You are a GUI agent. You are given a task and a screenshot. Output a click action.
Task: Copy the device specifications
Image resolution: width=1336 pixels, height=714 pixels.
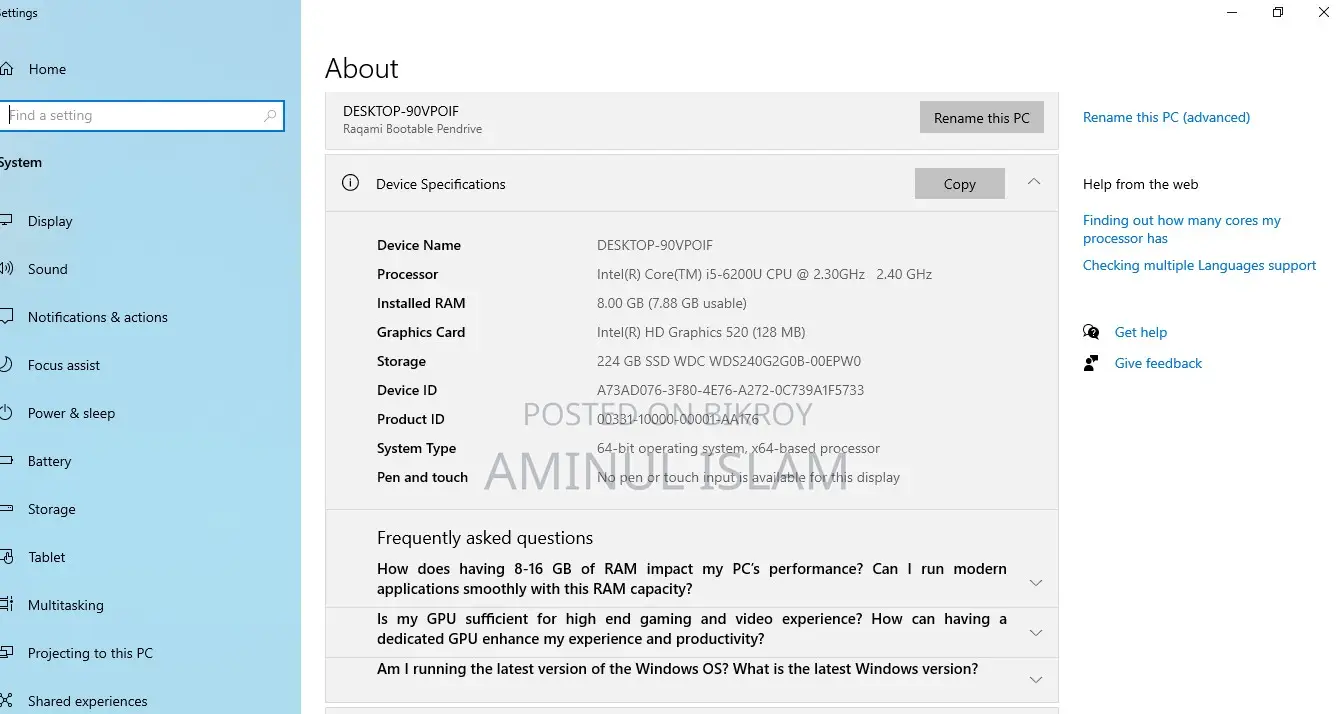coord(959,184)
